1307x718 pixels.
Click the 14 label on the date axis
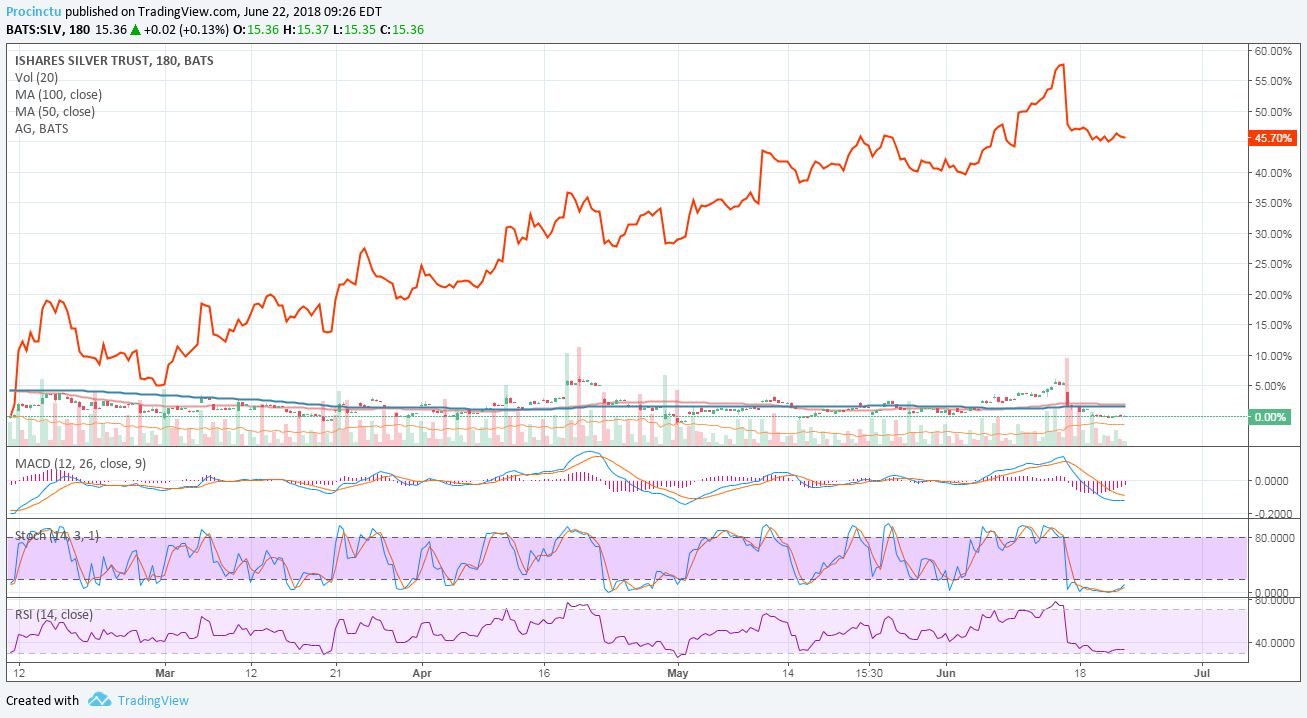[788, 673]
